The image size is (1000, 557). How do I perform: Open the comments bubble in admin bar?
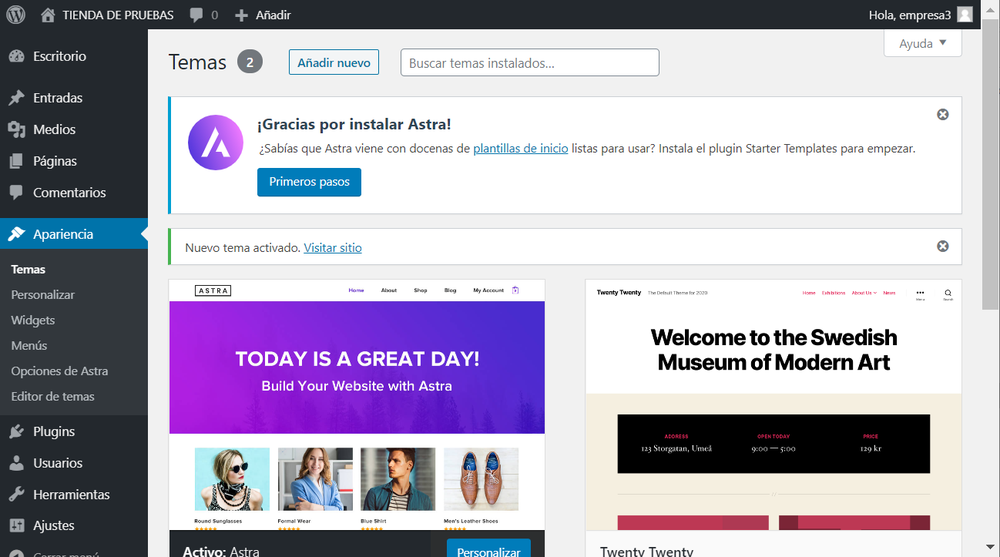click(196, 15)
